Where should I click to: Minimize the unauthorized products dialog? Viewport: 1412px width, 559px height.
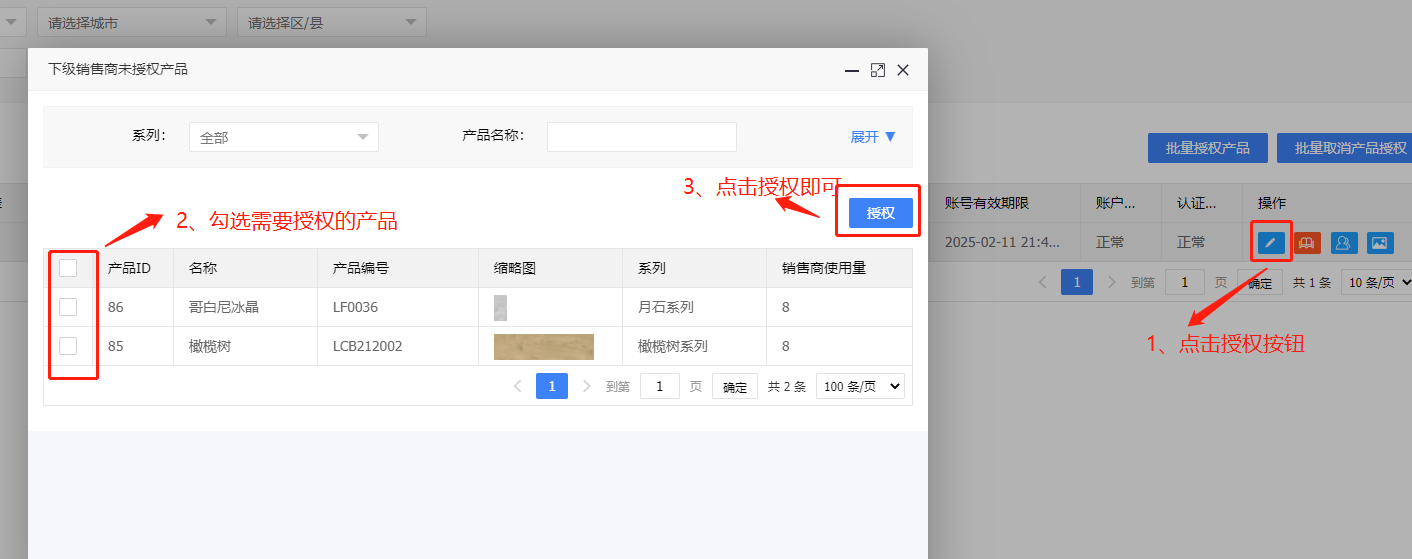point(852,70)
